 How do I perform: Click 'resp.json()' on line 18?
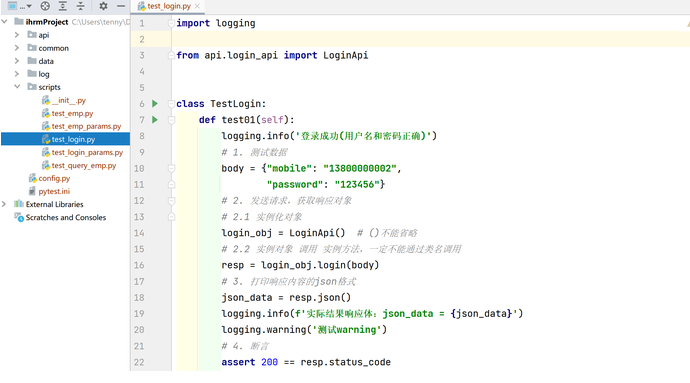[320, 298]
